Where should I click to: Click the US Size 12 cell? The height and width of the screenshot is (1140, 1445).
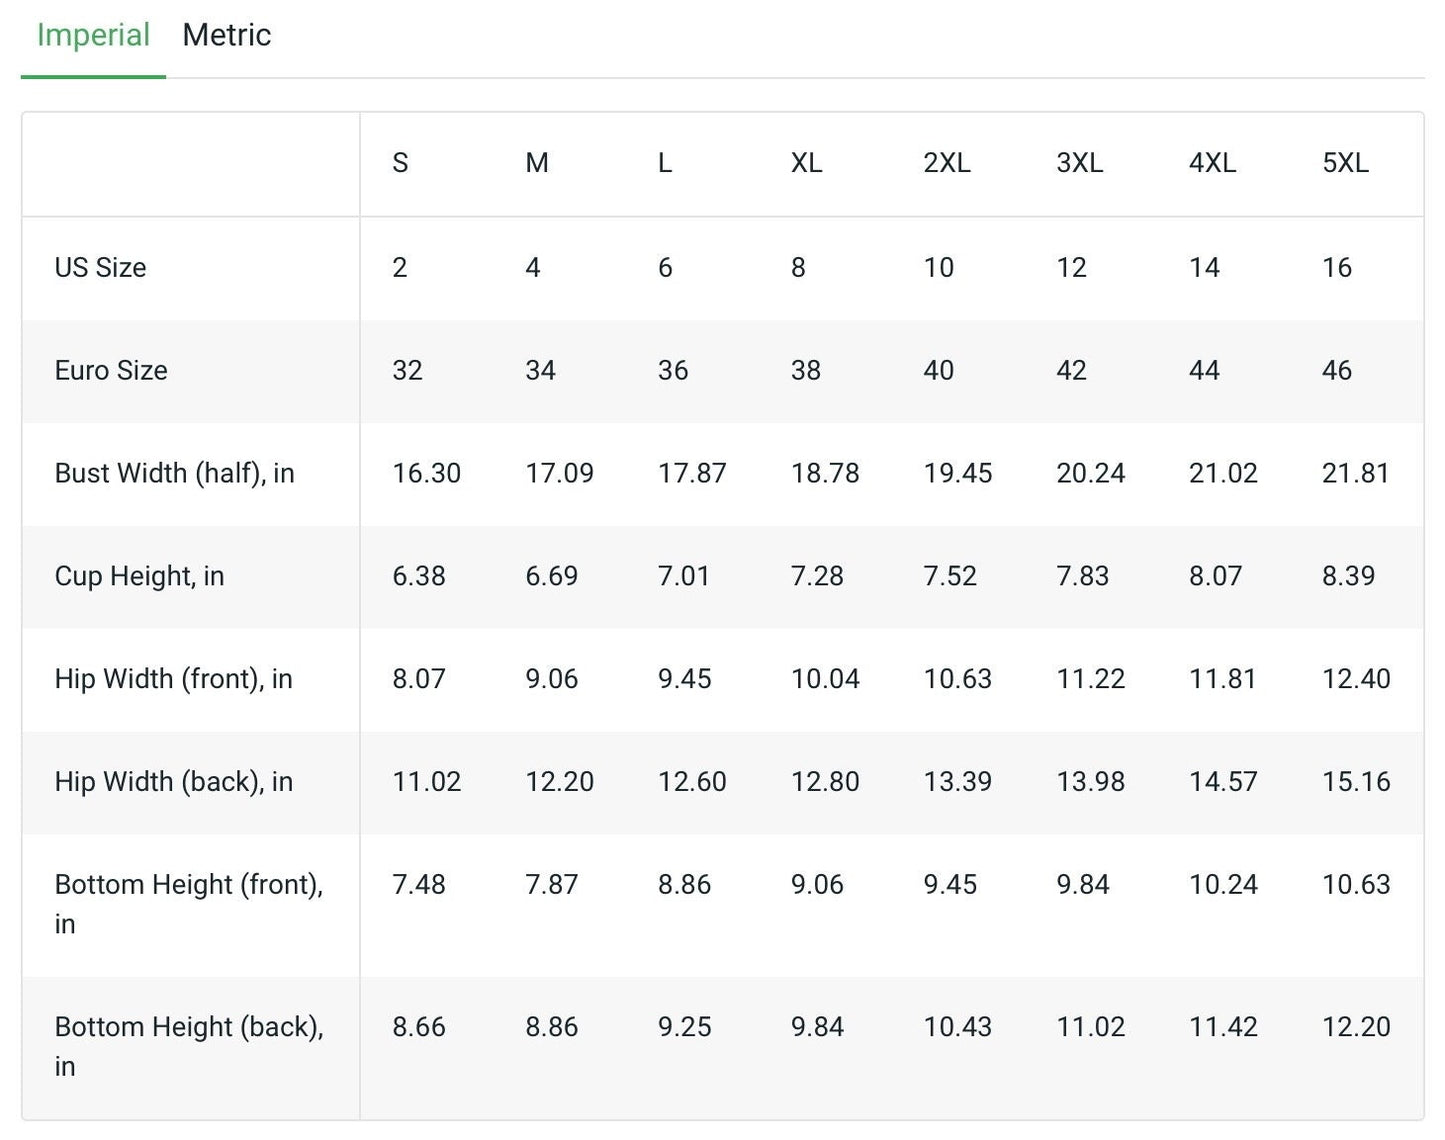1071,268
